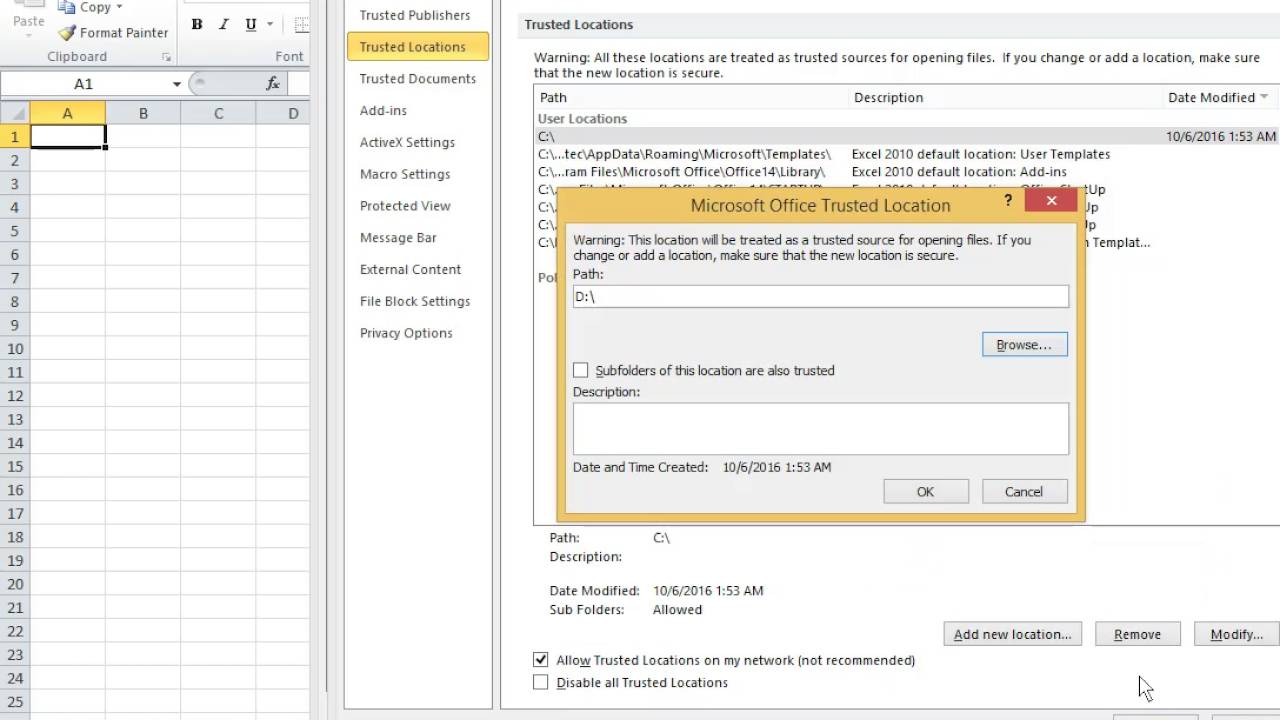Select row 1 header
The height and width of the screenshot is (720, 1280).
pos(15,136)
